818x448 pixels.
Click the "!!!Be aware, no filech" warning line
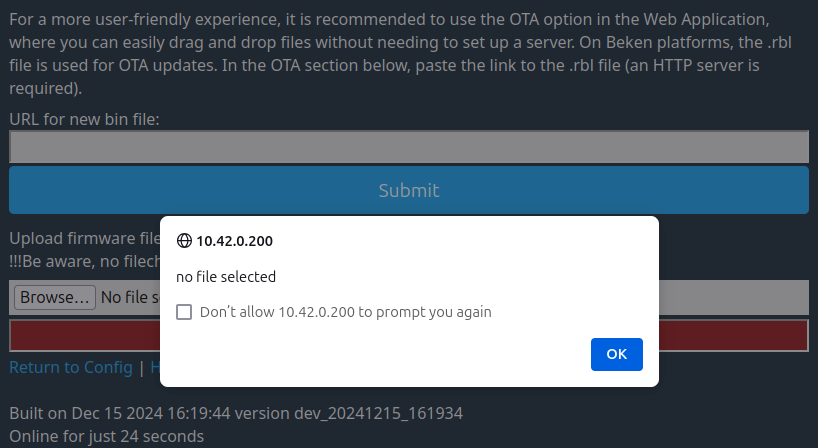coord(85,261)
